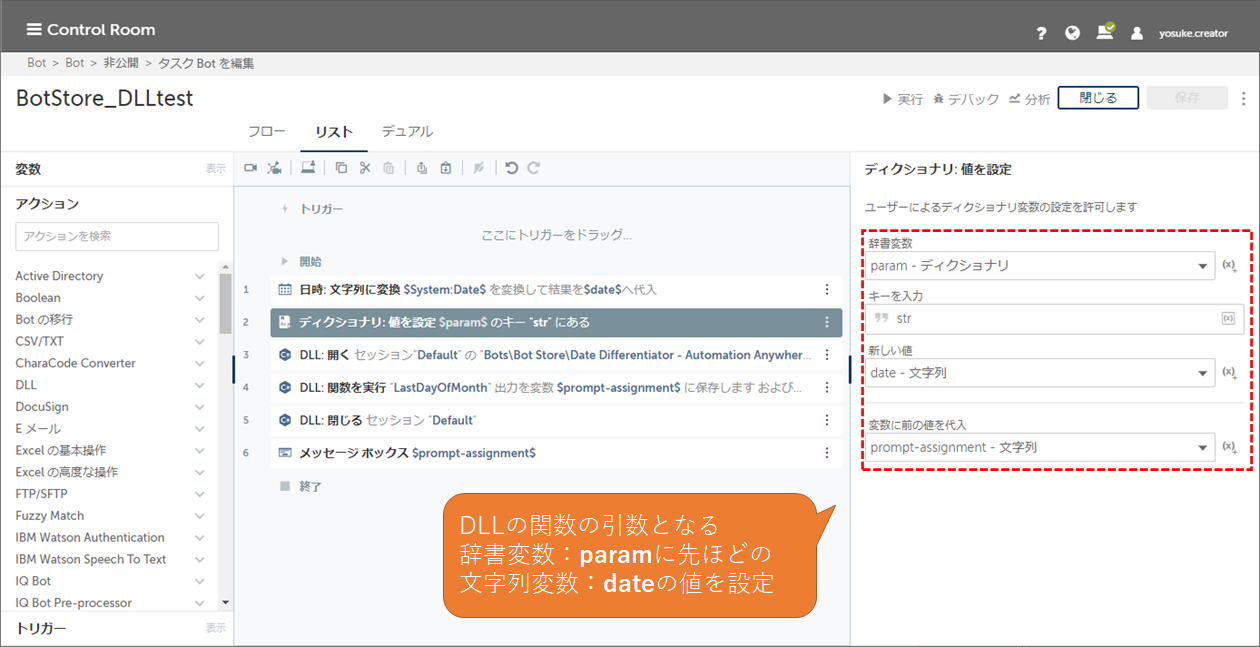Viewport: 1260px width, 647px height.
Task: Expand the Excel の基本操作 action group
Action: (x=200, y=450)
